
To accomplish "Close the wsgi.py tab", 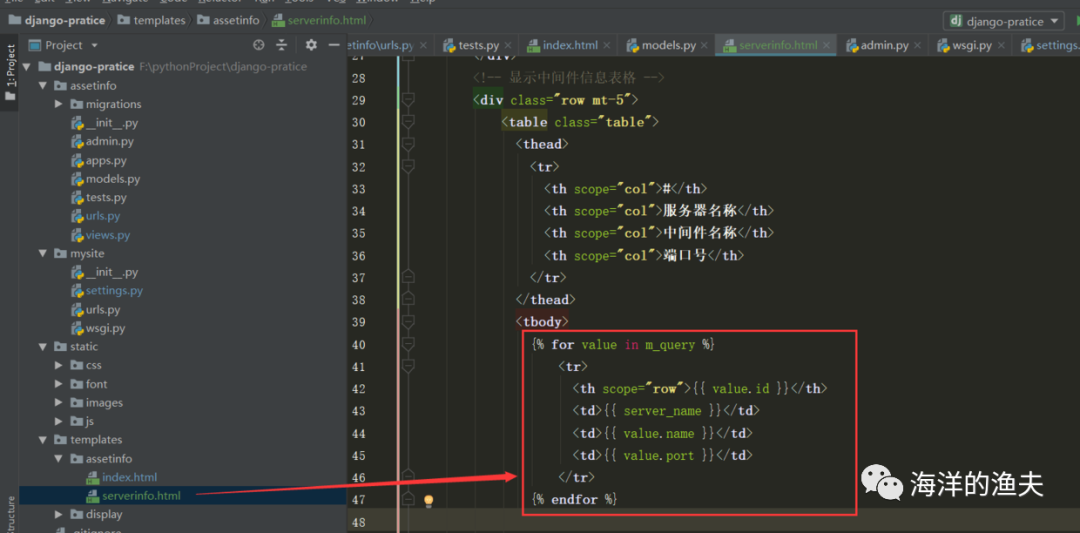I will point(1002,45).
